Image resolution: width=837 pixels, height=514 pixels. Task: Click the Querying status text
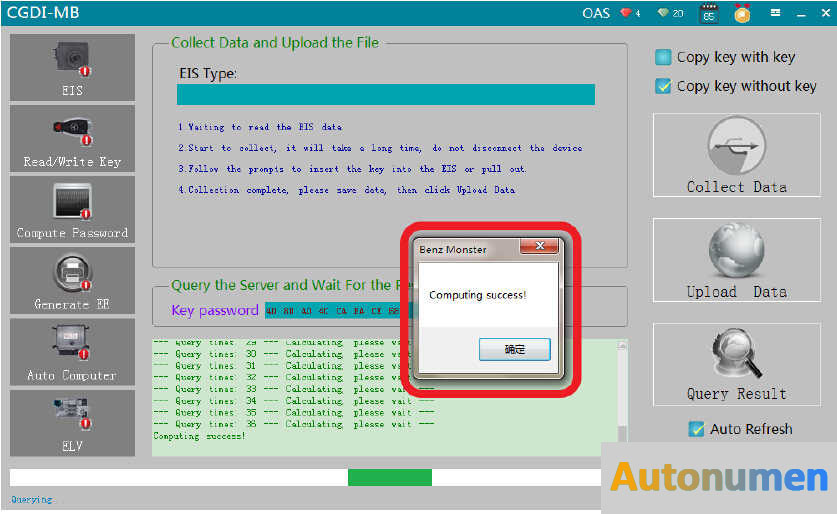coord(31,500)
